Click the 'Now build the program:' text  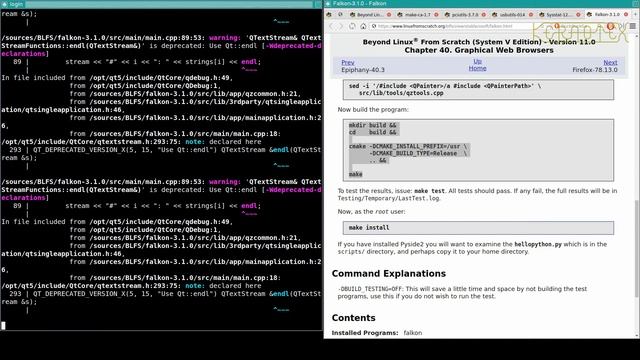coord(373,109)
